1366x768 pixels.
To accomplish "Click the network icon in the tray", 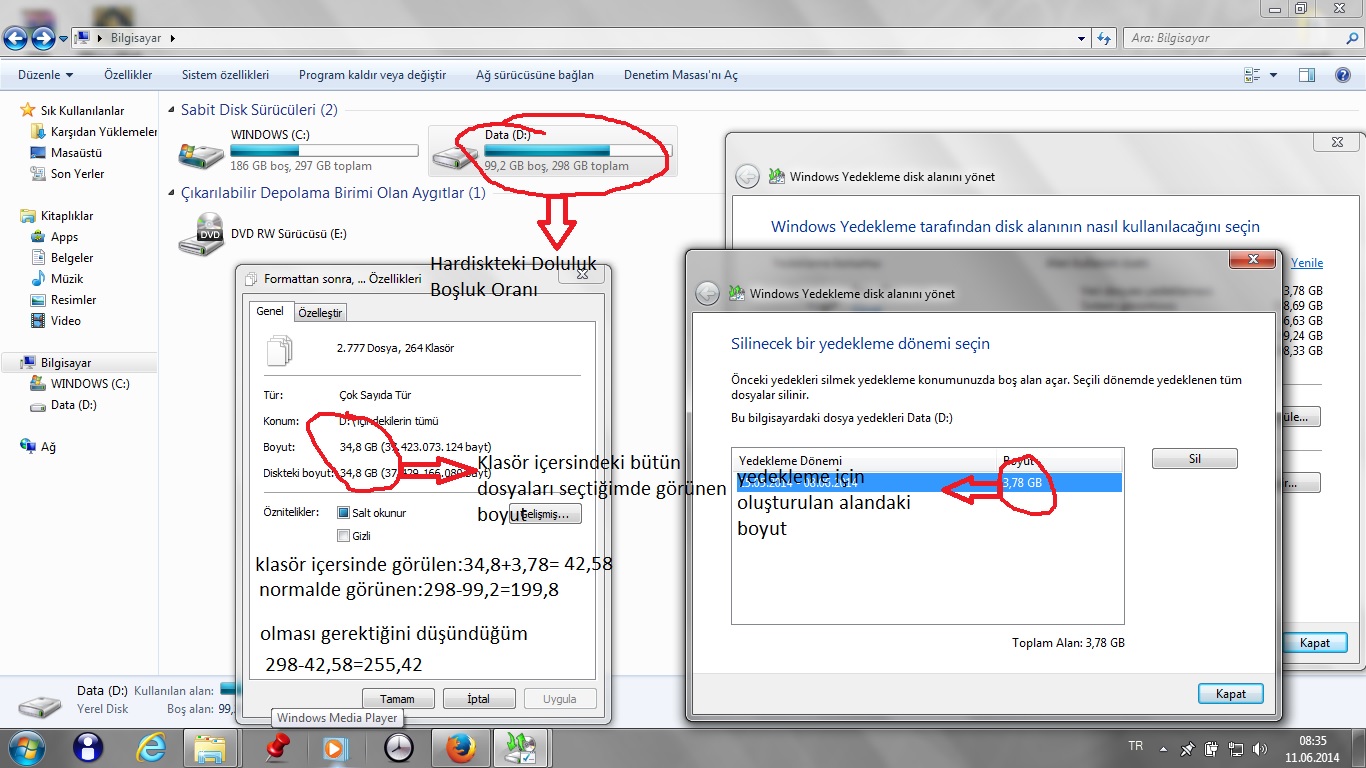I will (x=1236, y=748).
